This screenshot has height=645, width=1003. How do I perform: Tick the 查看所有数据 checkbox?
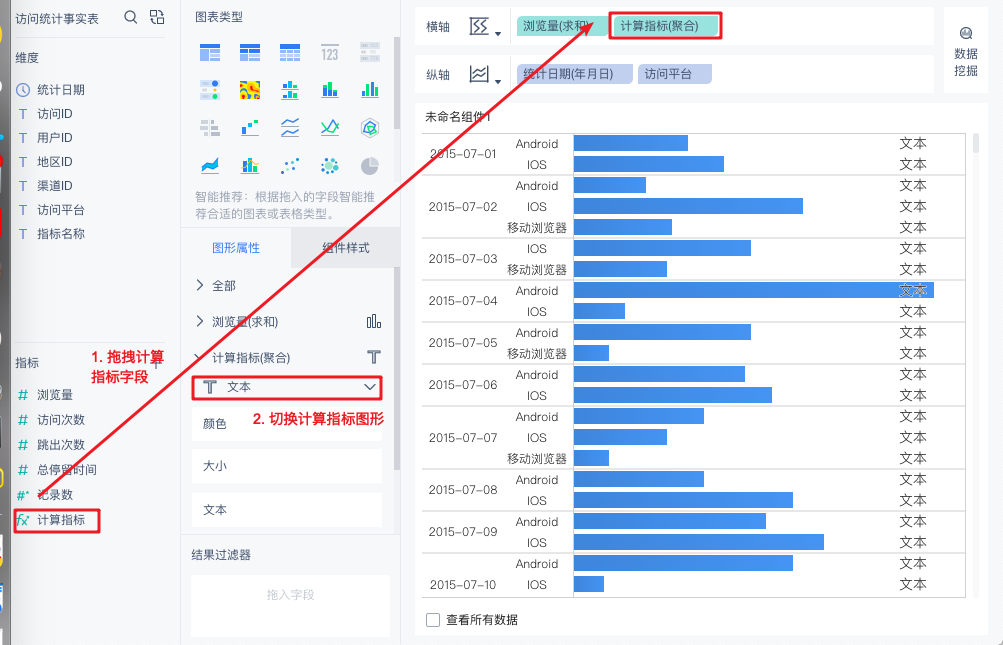(433, 619)
